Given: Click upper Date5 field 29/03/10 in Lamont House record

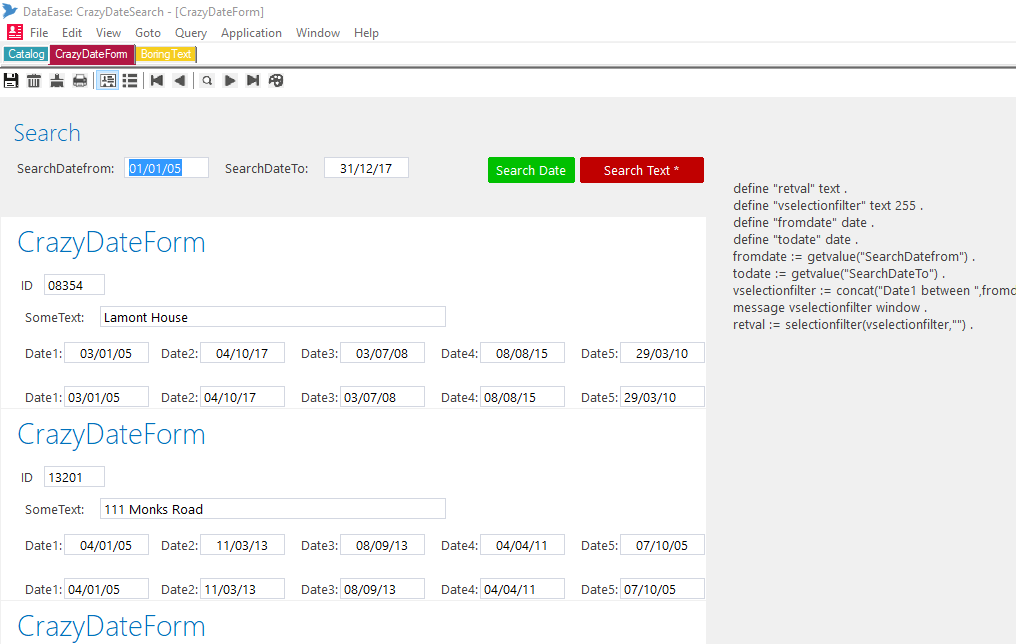Looking at the screenshot, I should [662, 354].
